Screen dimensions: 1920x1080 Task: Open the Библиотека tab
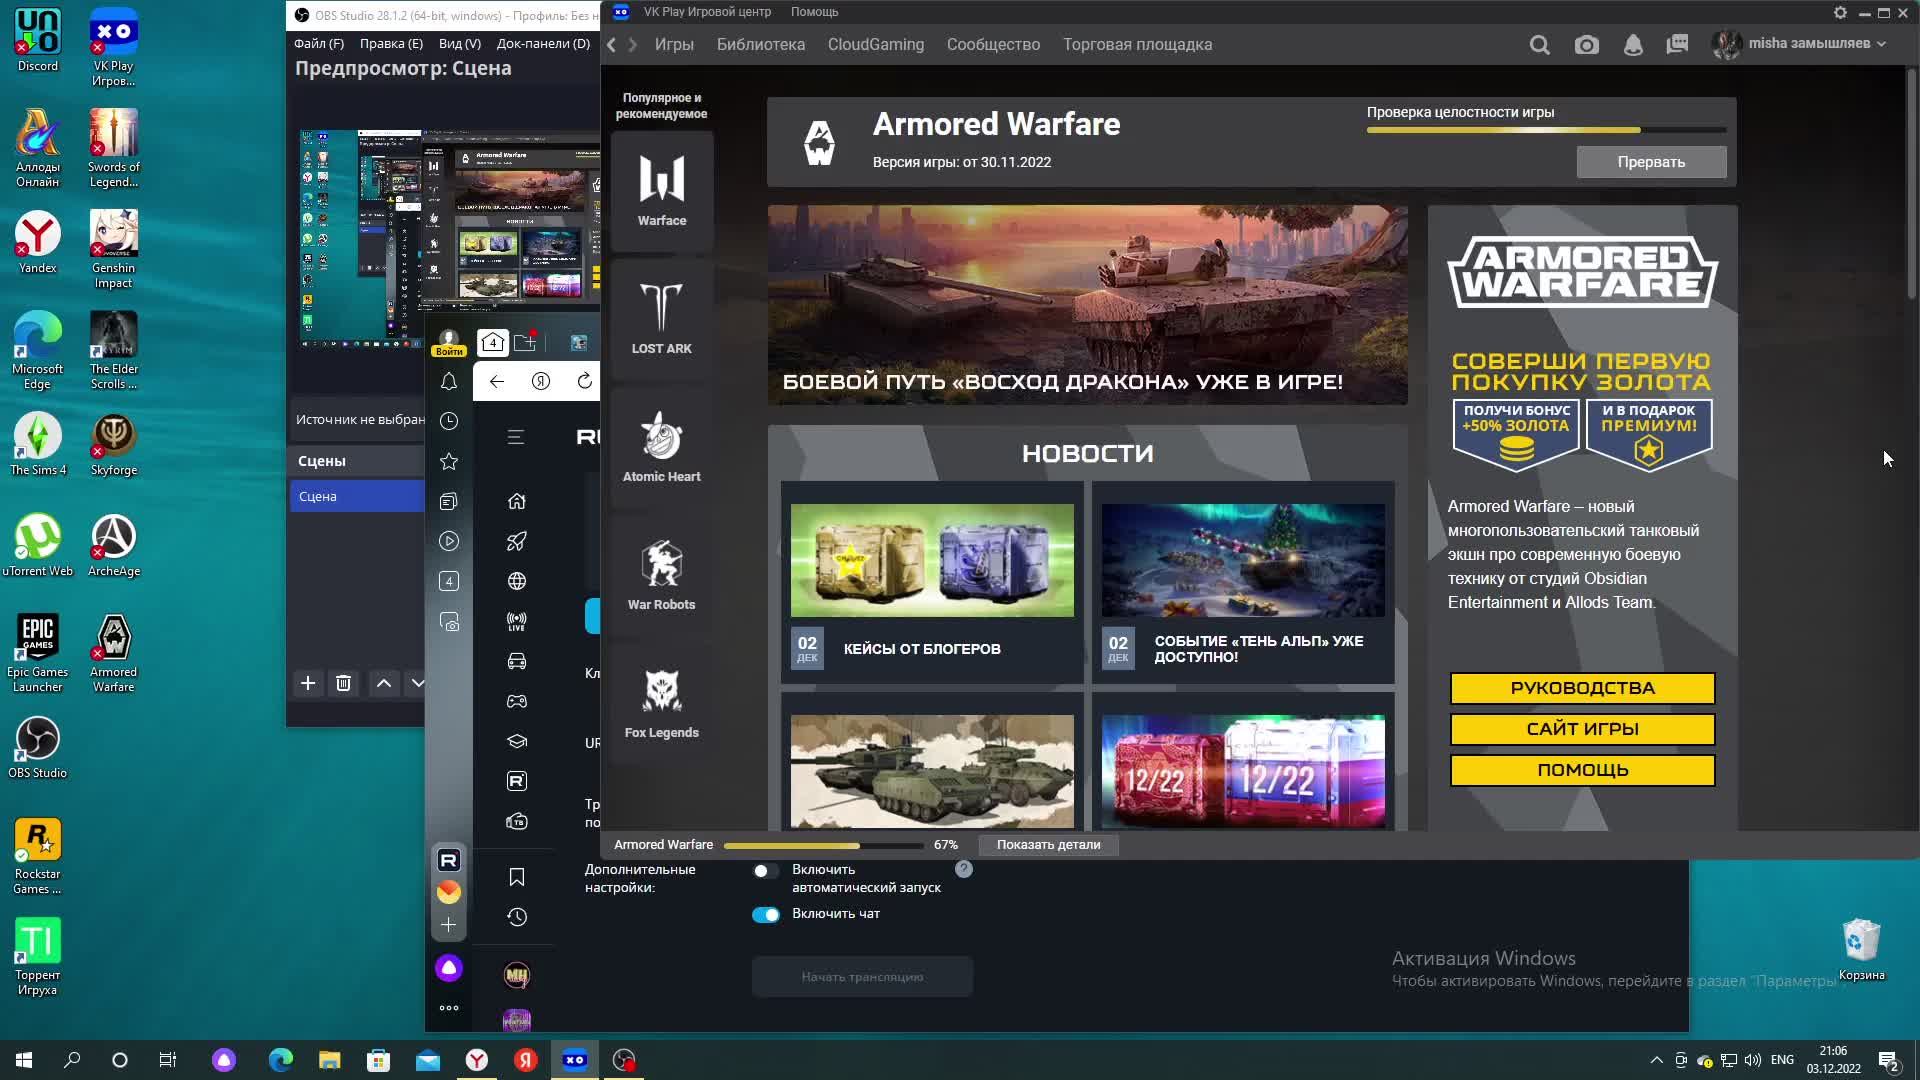pos(760,45)
